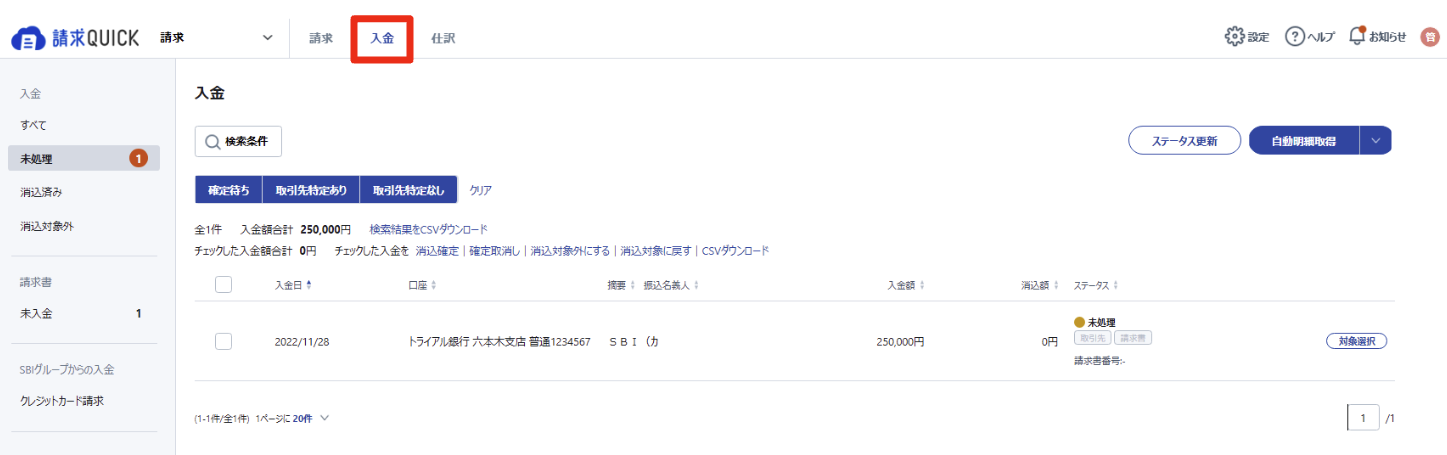The width and height of the screenshot is (1447, 455).
Task: Sort by 消込額 column arrows
Action: pos(1056,285)
